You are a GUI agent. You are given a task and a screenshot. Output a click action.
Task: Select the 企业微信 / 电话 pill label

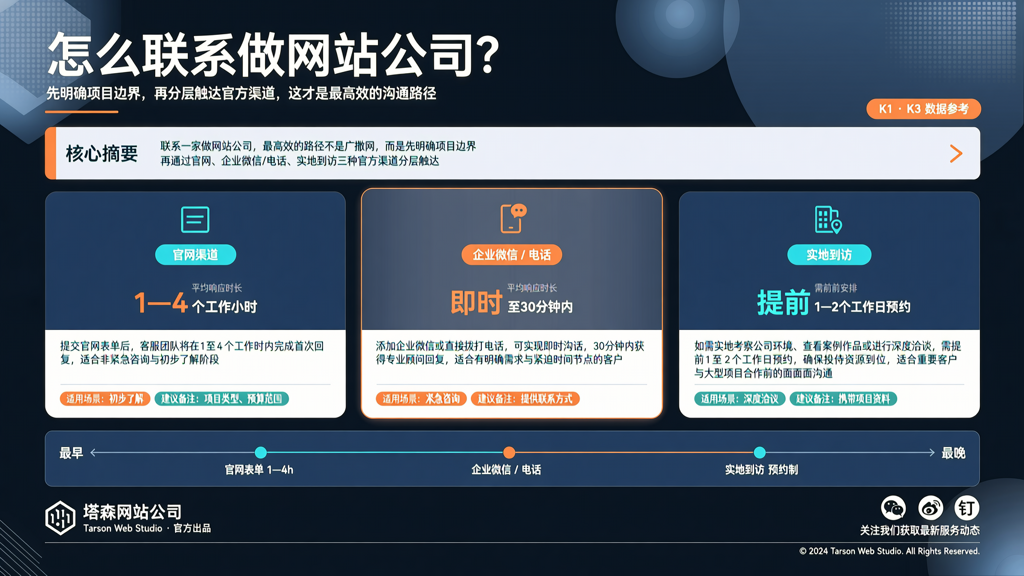tap(511, 255)
